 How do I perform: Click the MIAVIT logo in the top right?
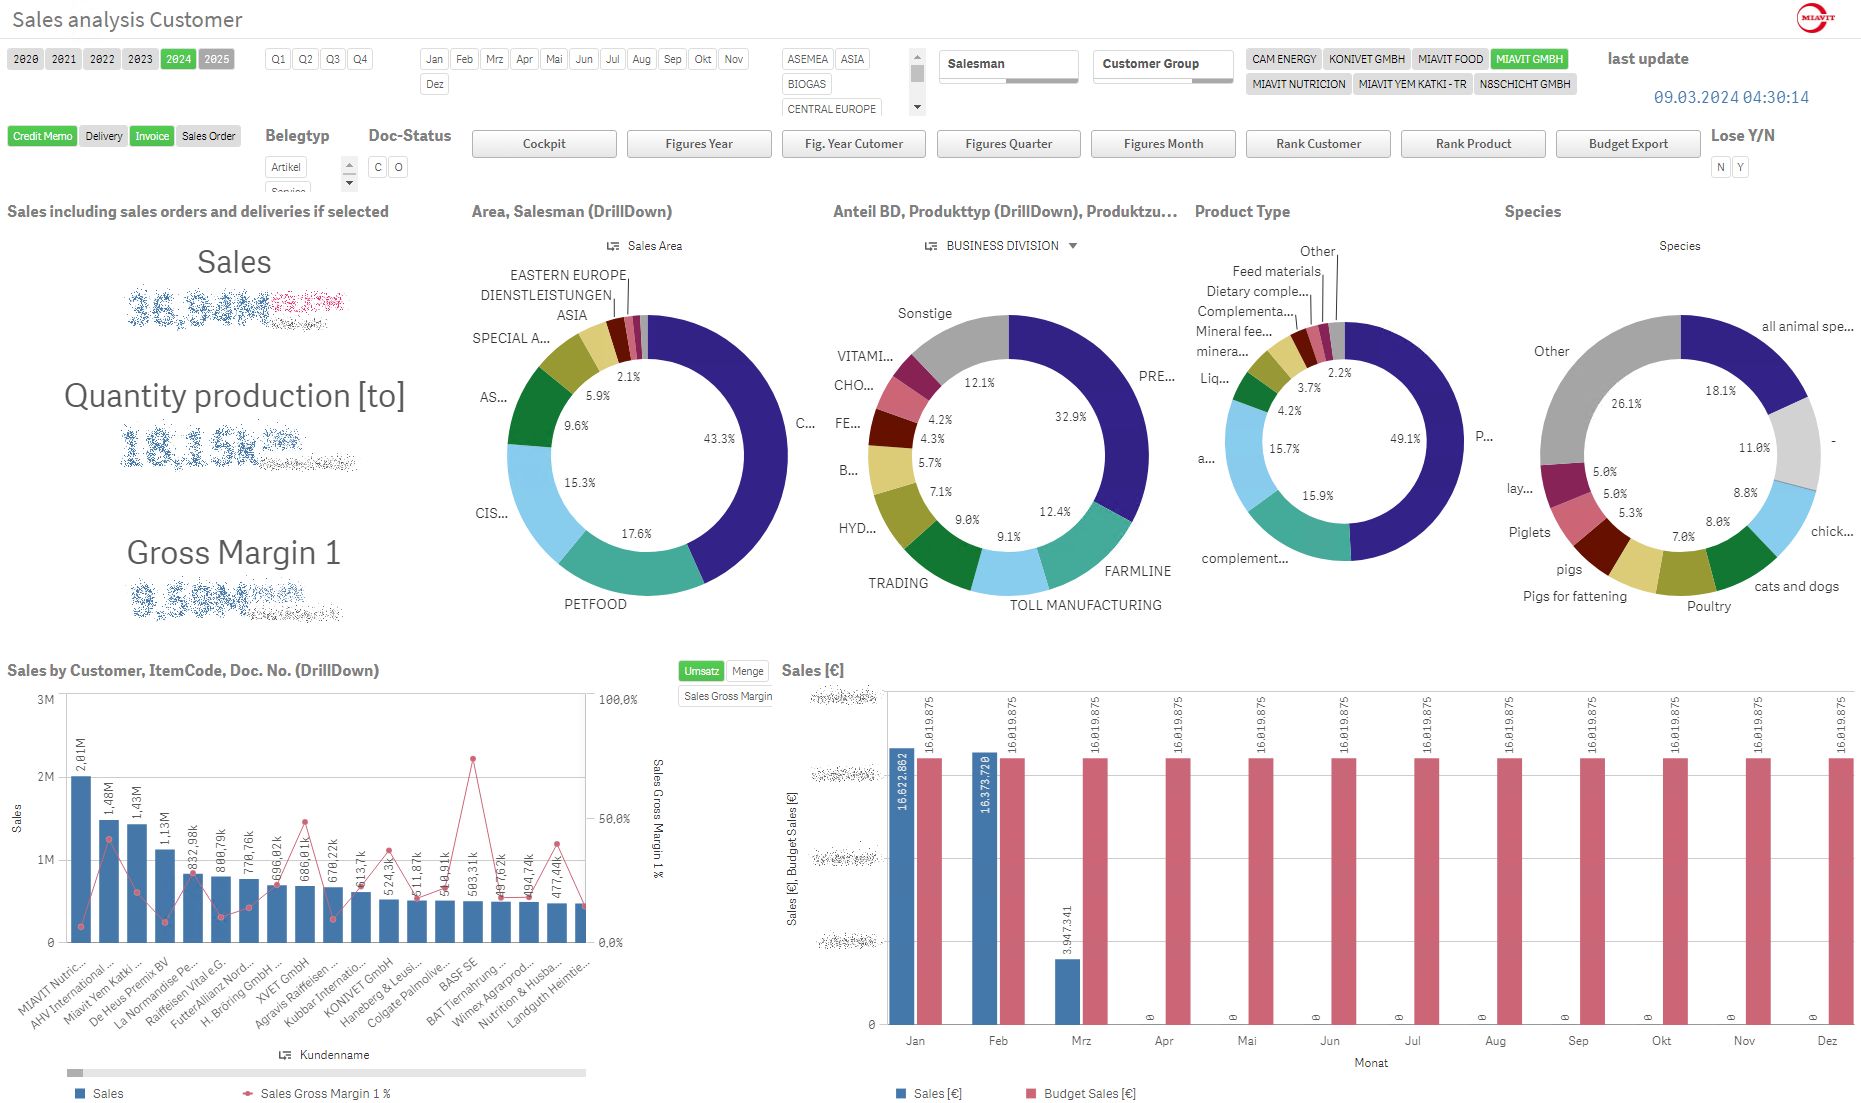click(1817, 17)
